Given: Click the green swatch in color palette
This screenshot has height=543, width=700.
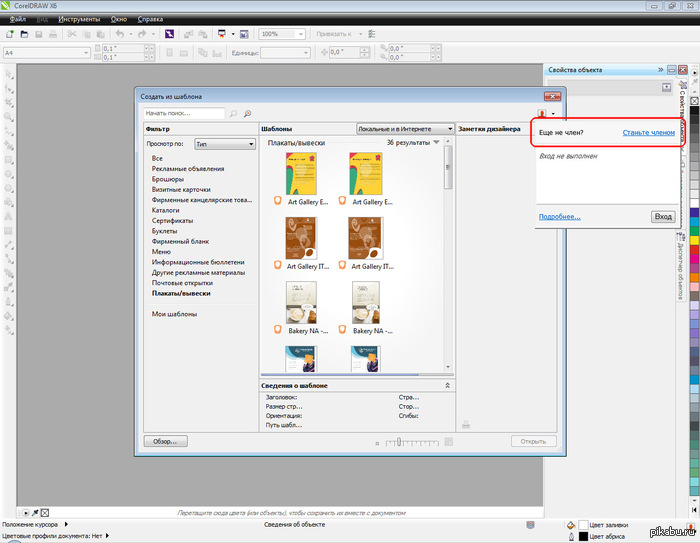Looking at the screenshot, I should tap(695, 231).
